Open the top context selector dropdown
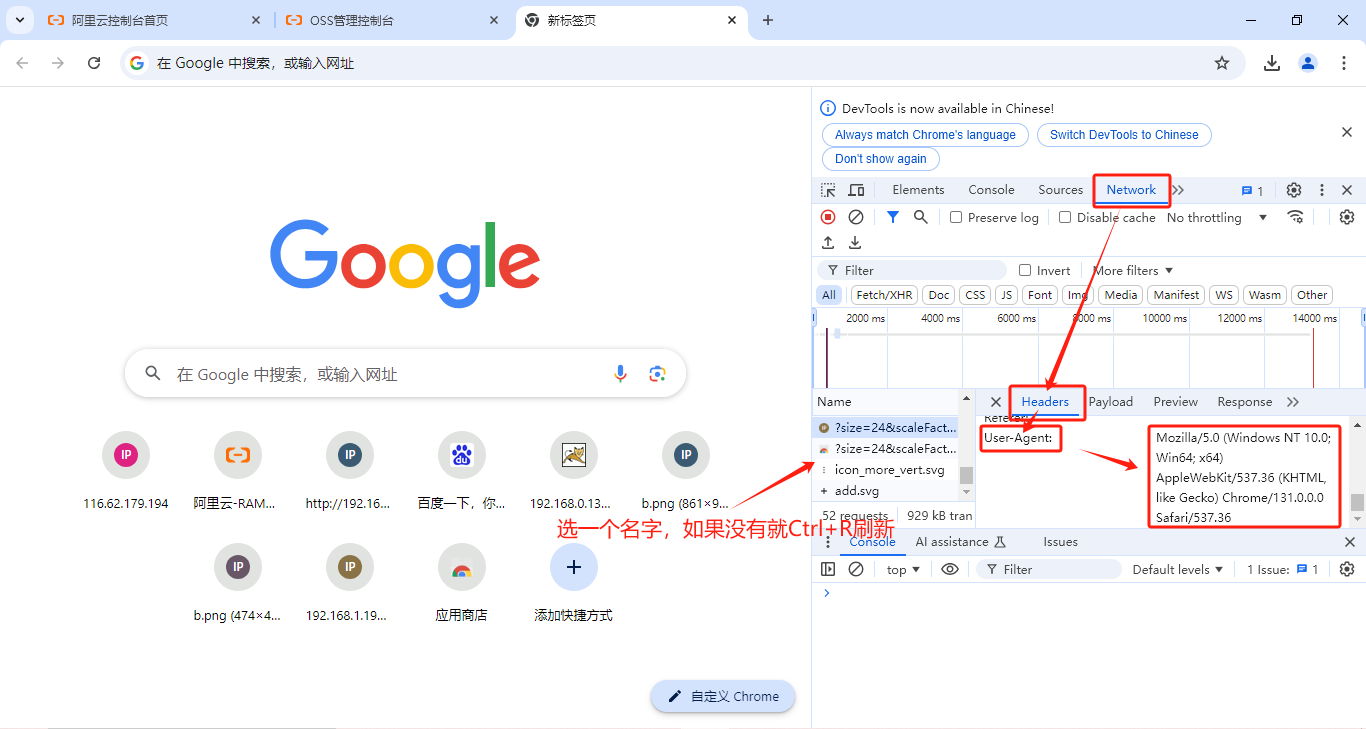This screenshot has width=1366, height=729. 903,569
